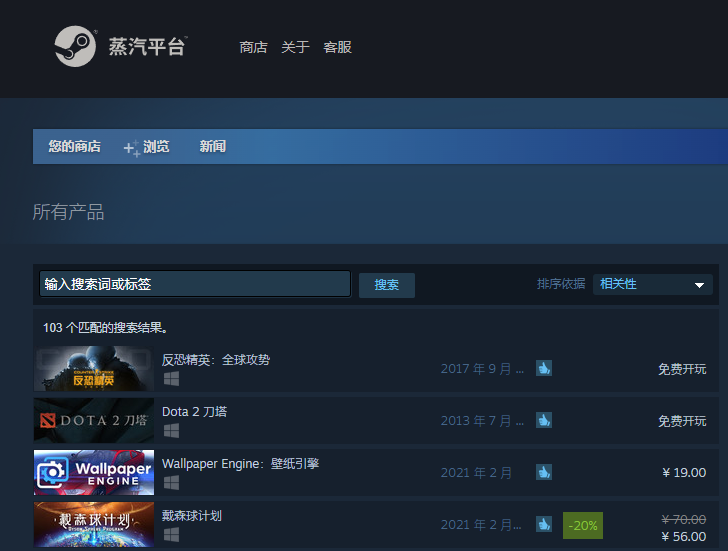The height and width of the screenshot is (551, 728).
Task: Click review thumbs-up icon for 戴森球计划
Action: click(544, 524)
